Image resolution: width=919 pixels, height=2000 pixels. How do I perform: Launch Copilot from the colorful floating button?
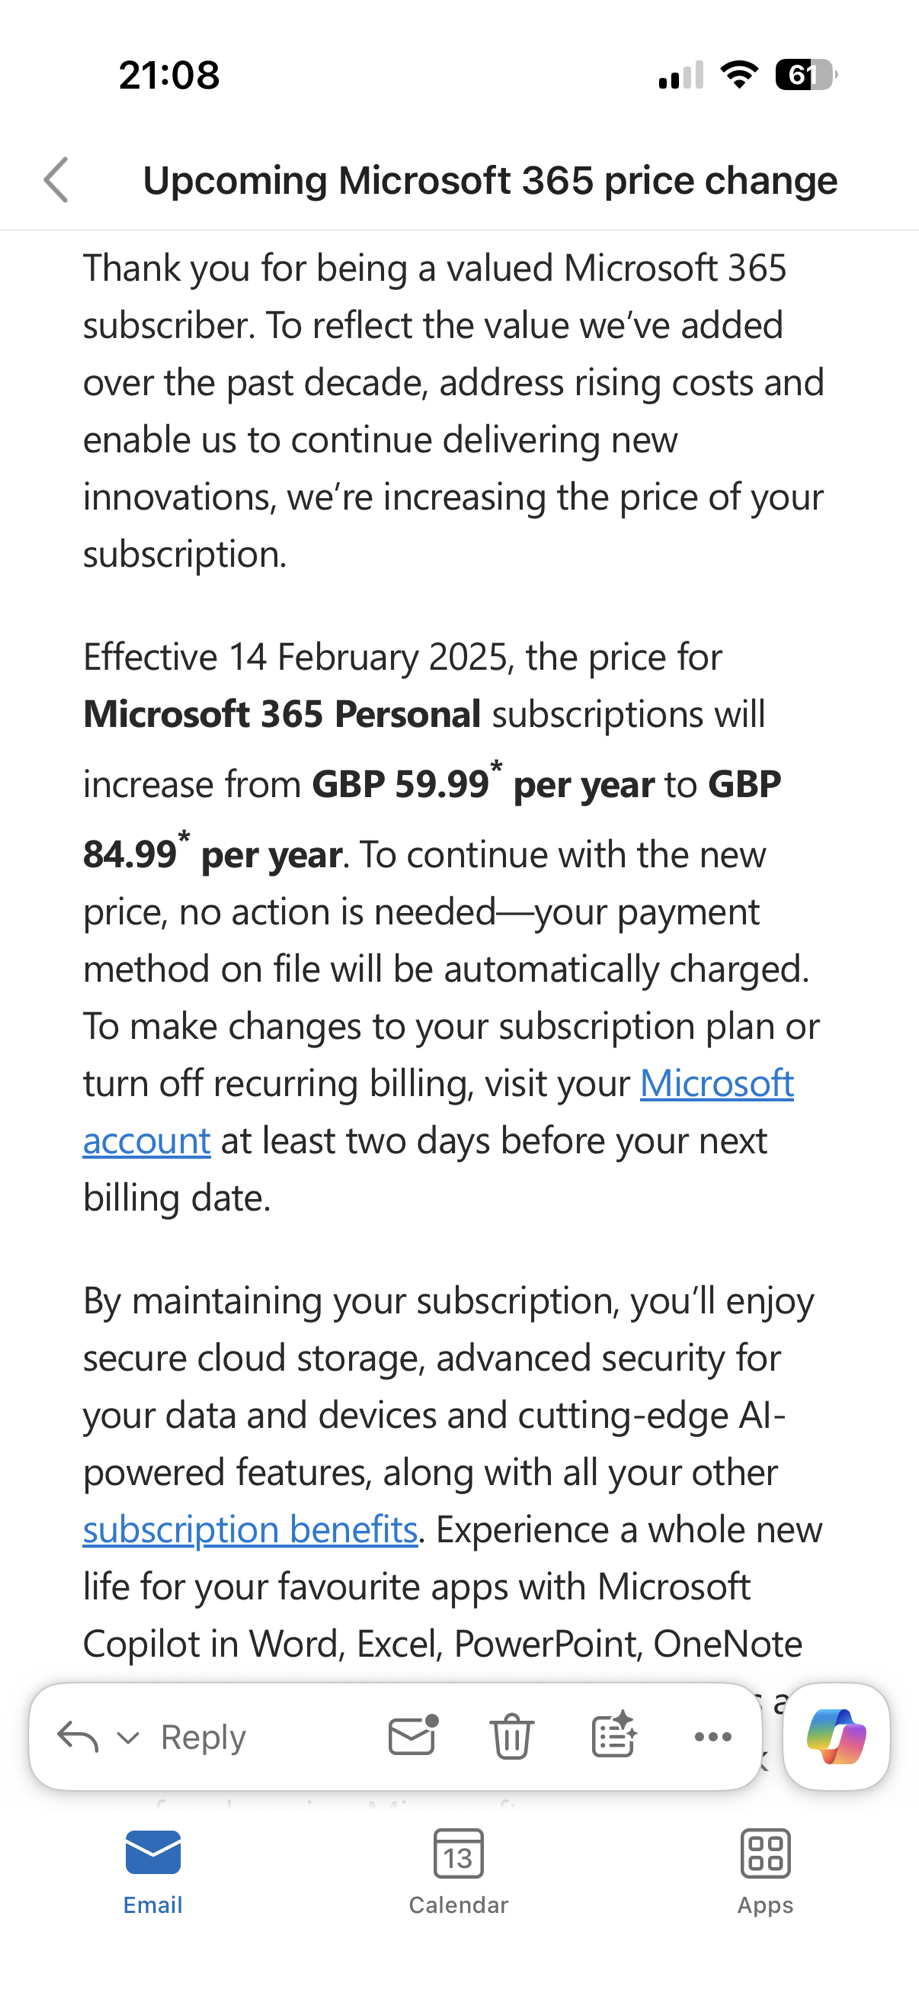coord(836,1737)
